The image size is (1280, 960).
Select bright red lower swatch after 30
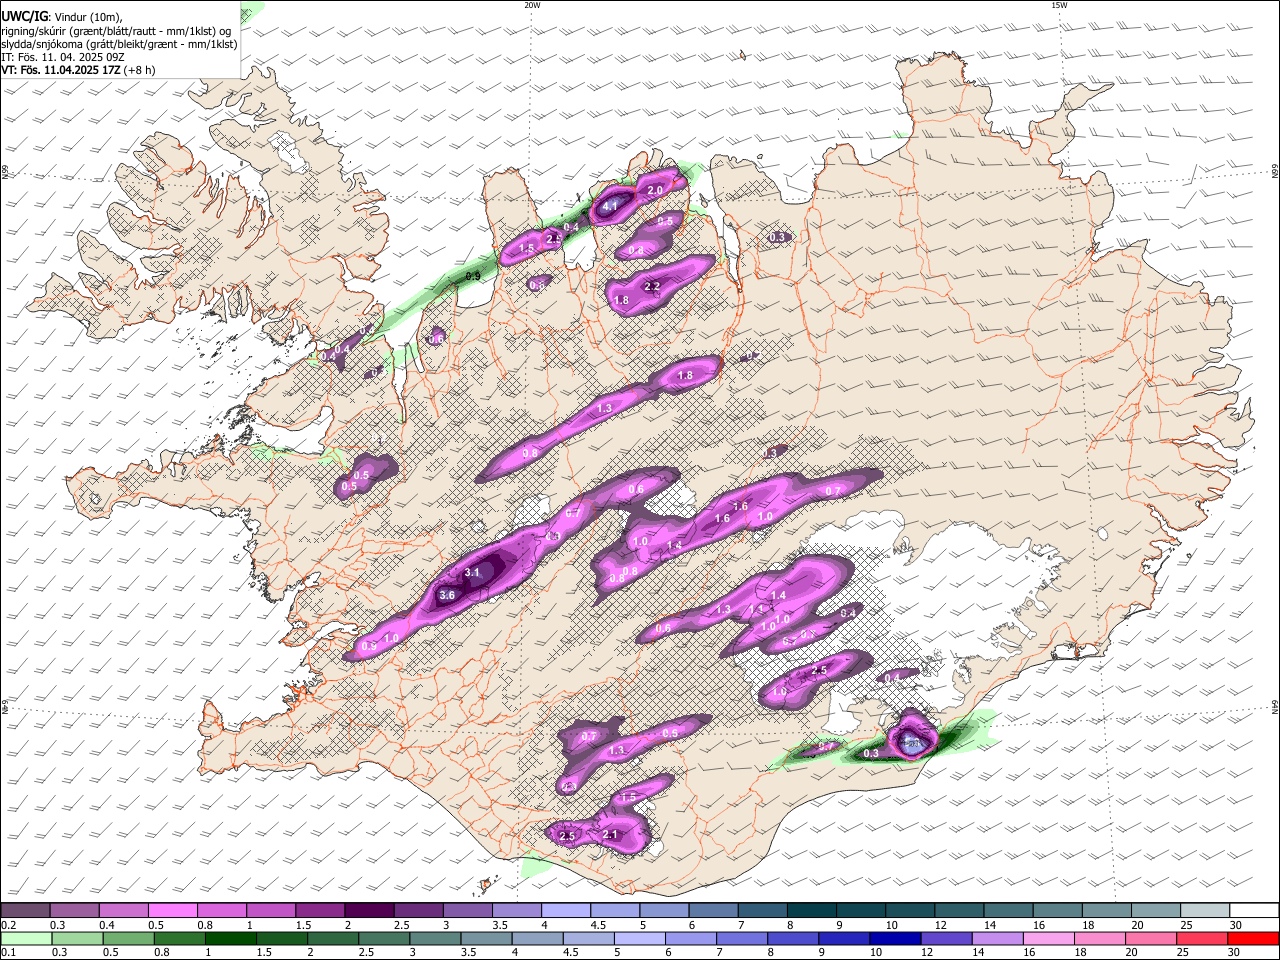coord(1252,939)
